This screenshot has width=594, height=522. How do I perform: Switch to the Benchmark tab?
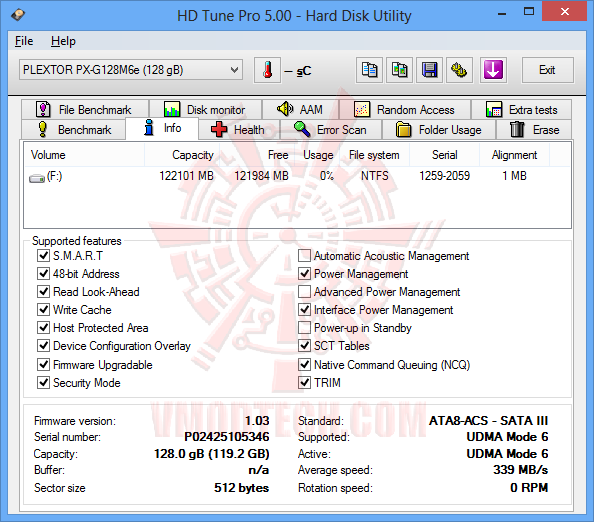coord(73,130)
